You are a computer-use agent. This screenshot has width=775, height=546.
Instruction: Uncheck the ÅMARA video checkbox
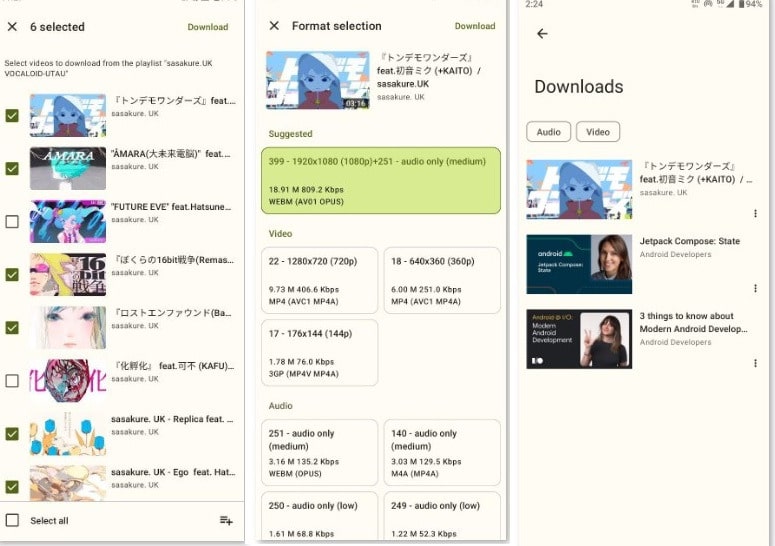coord(12,168)
